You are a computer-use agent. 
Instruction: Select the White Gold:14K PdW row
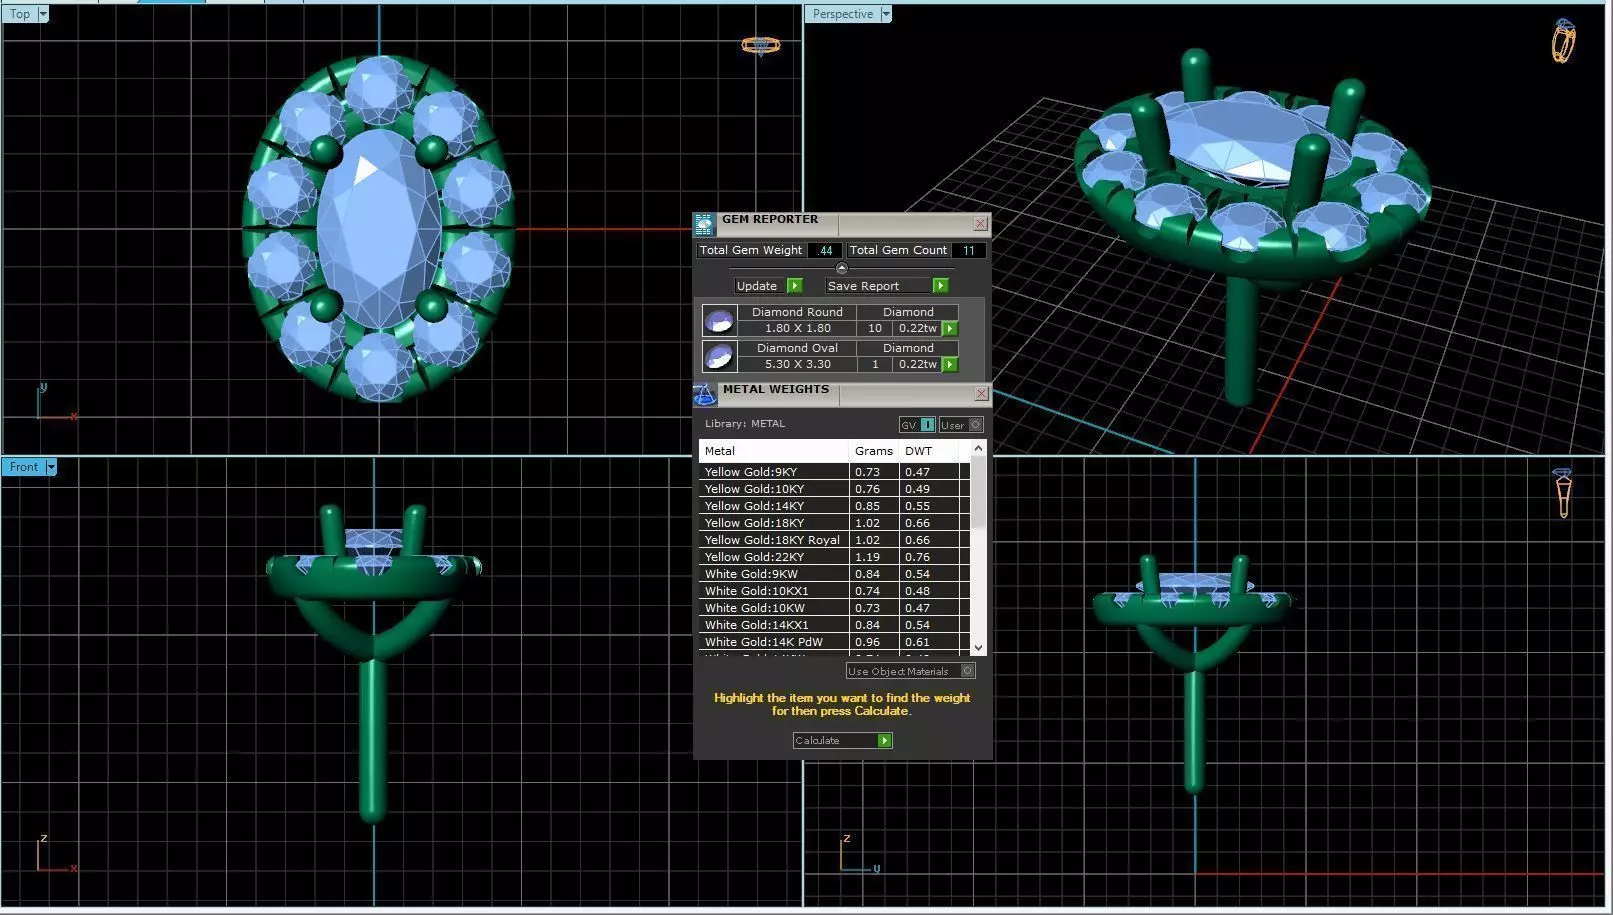tap(834, 642)
